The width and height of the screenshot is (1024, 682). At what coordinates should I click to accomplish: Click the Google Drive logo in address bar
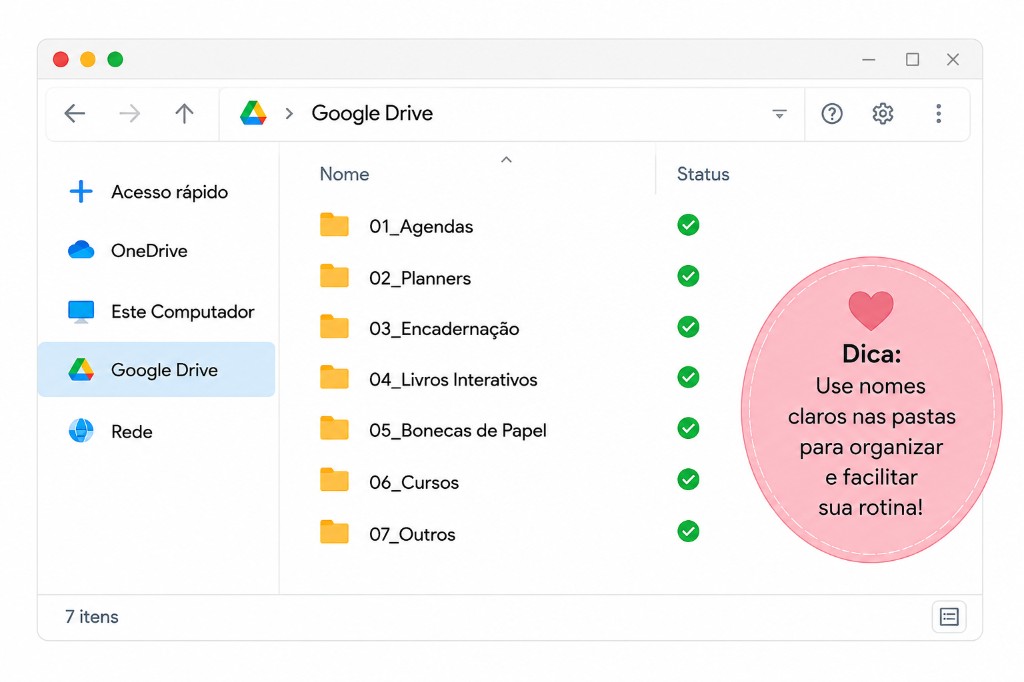click(253, 113)
